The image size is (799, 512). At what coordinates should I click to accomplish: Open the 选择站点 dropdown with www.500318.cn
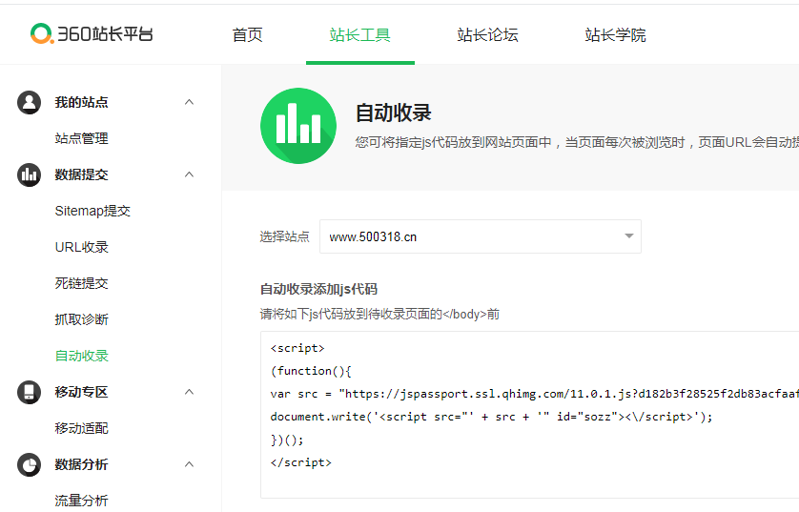pyautogui.click(x=480, y=236)
